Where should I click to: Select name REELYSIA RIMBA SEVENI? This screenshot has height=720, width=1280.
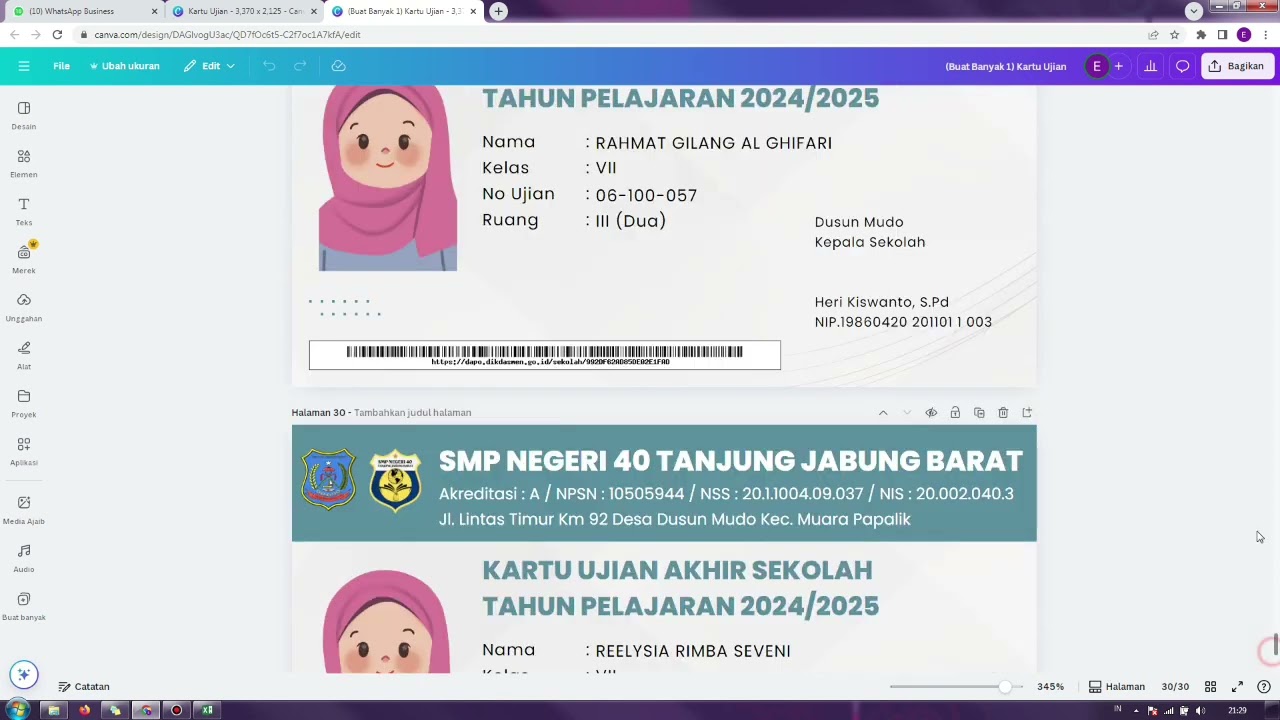point(692,651)
